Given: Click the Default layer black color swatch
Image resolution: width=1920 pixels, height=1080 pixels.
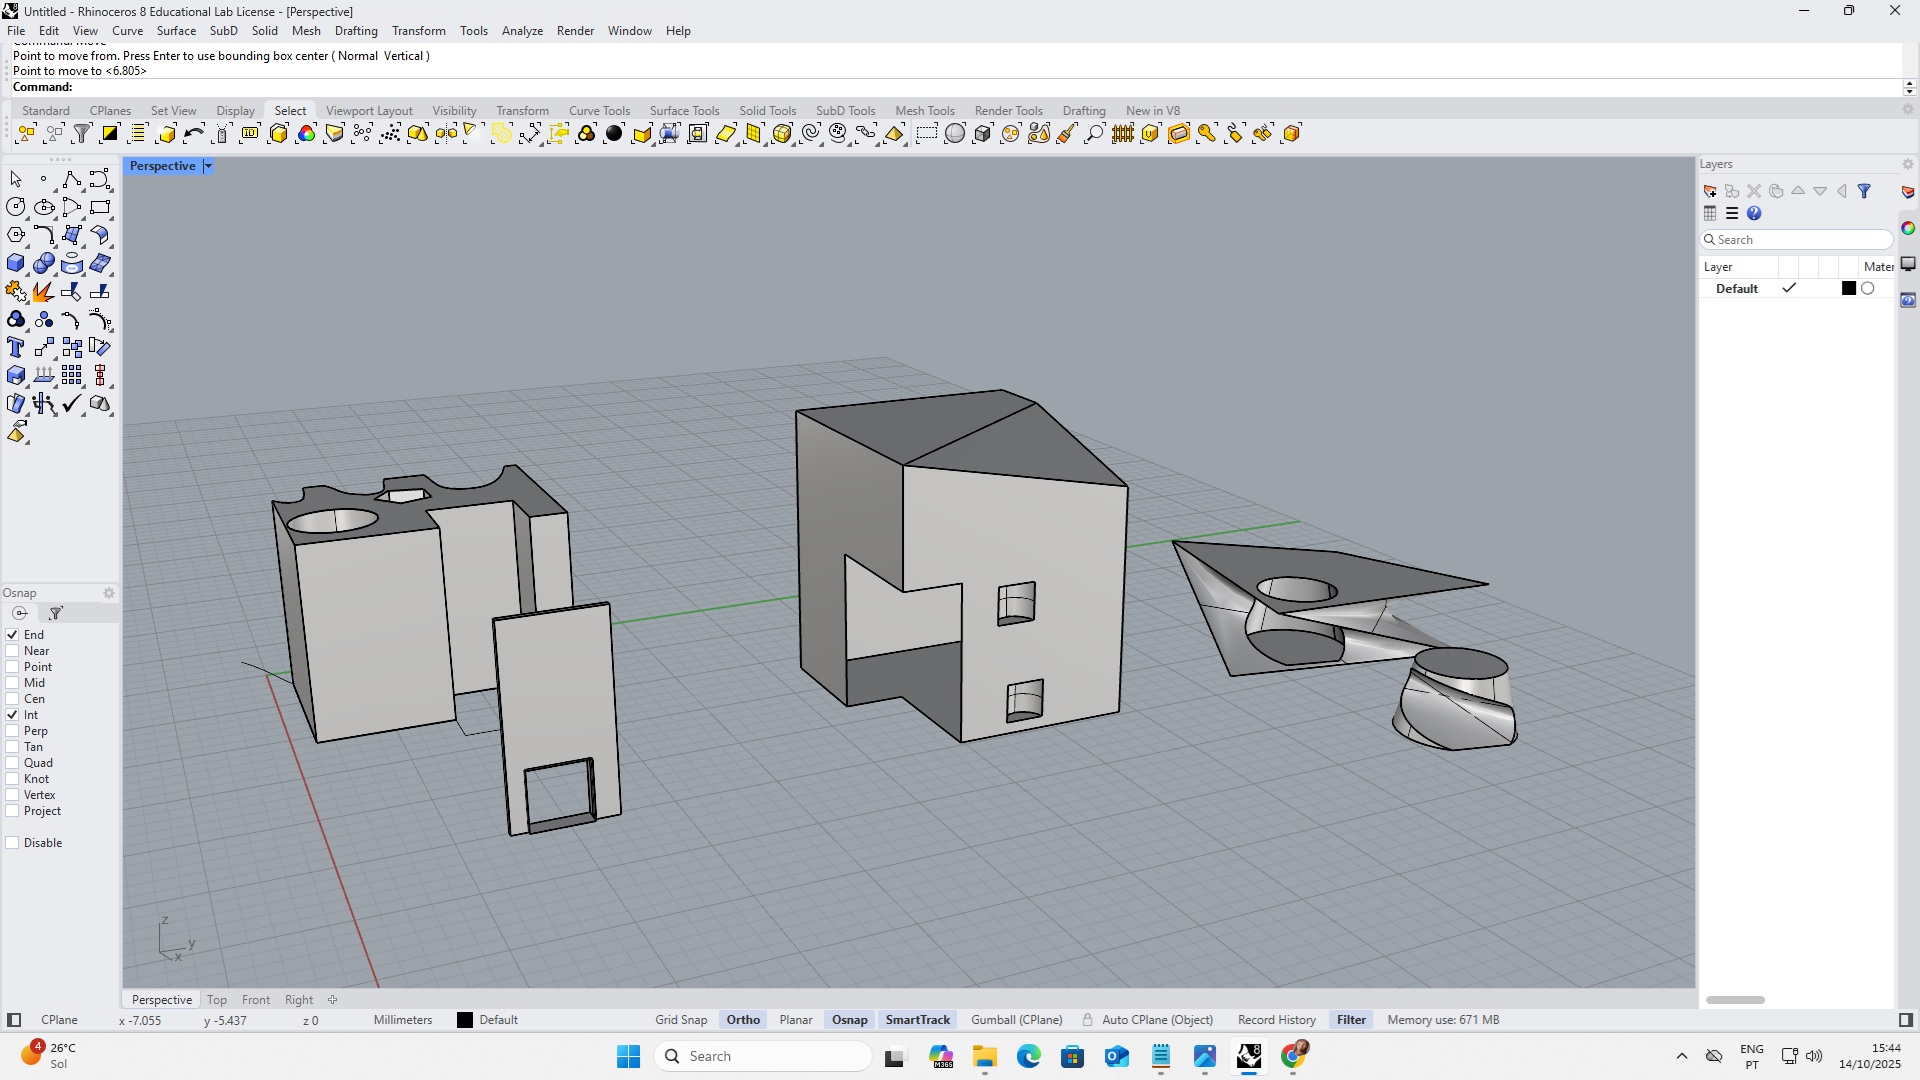Looking at the screenshot, I should coord(1848,289).
